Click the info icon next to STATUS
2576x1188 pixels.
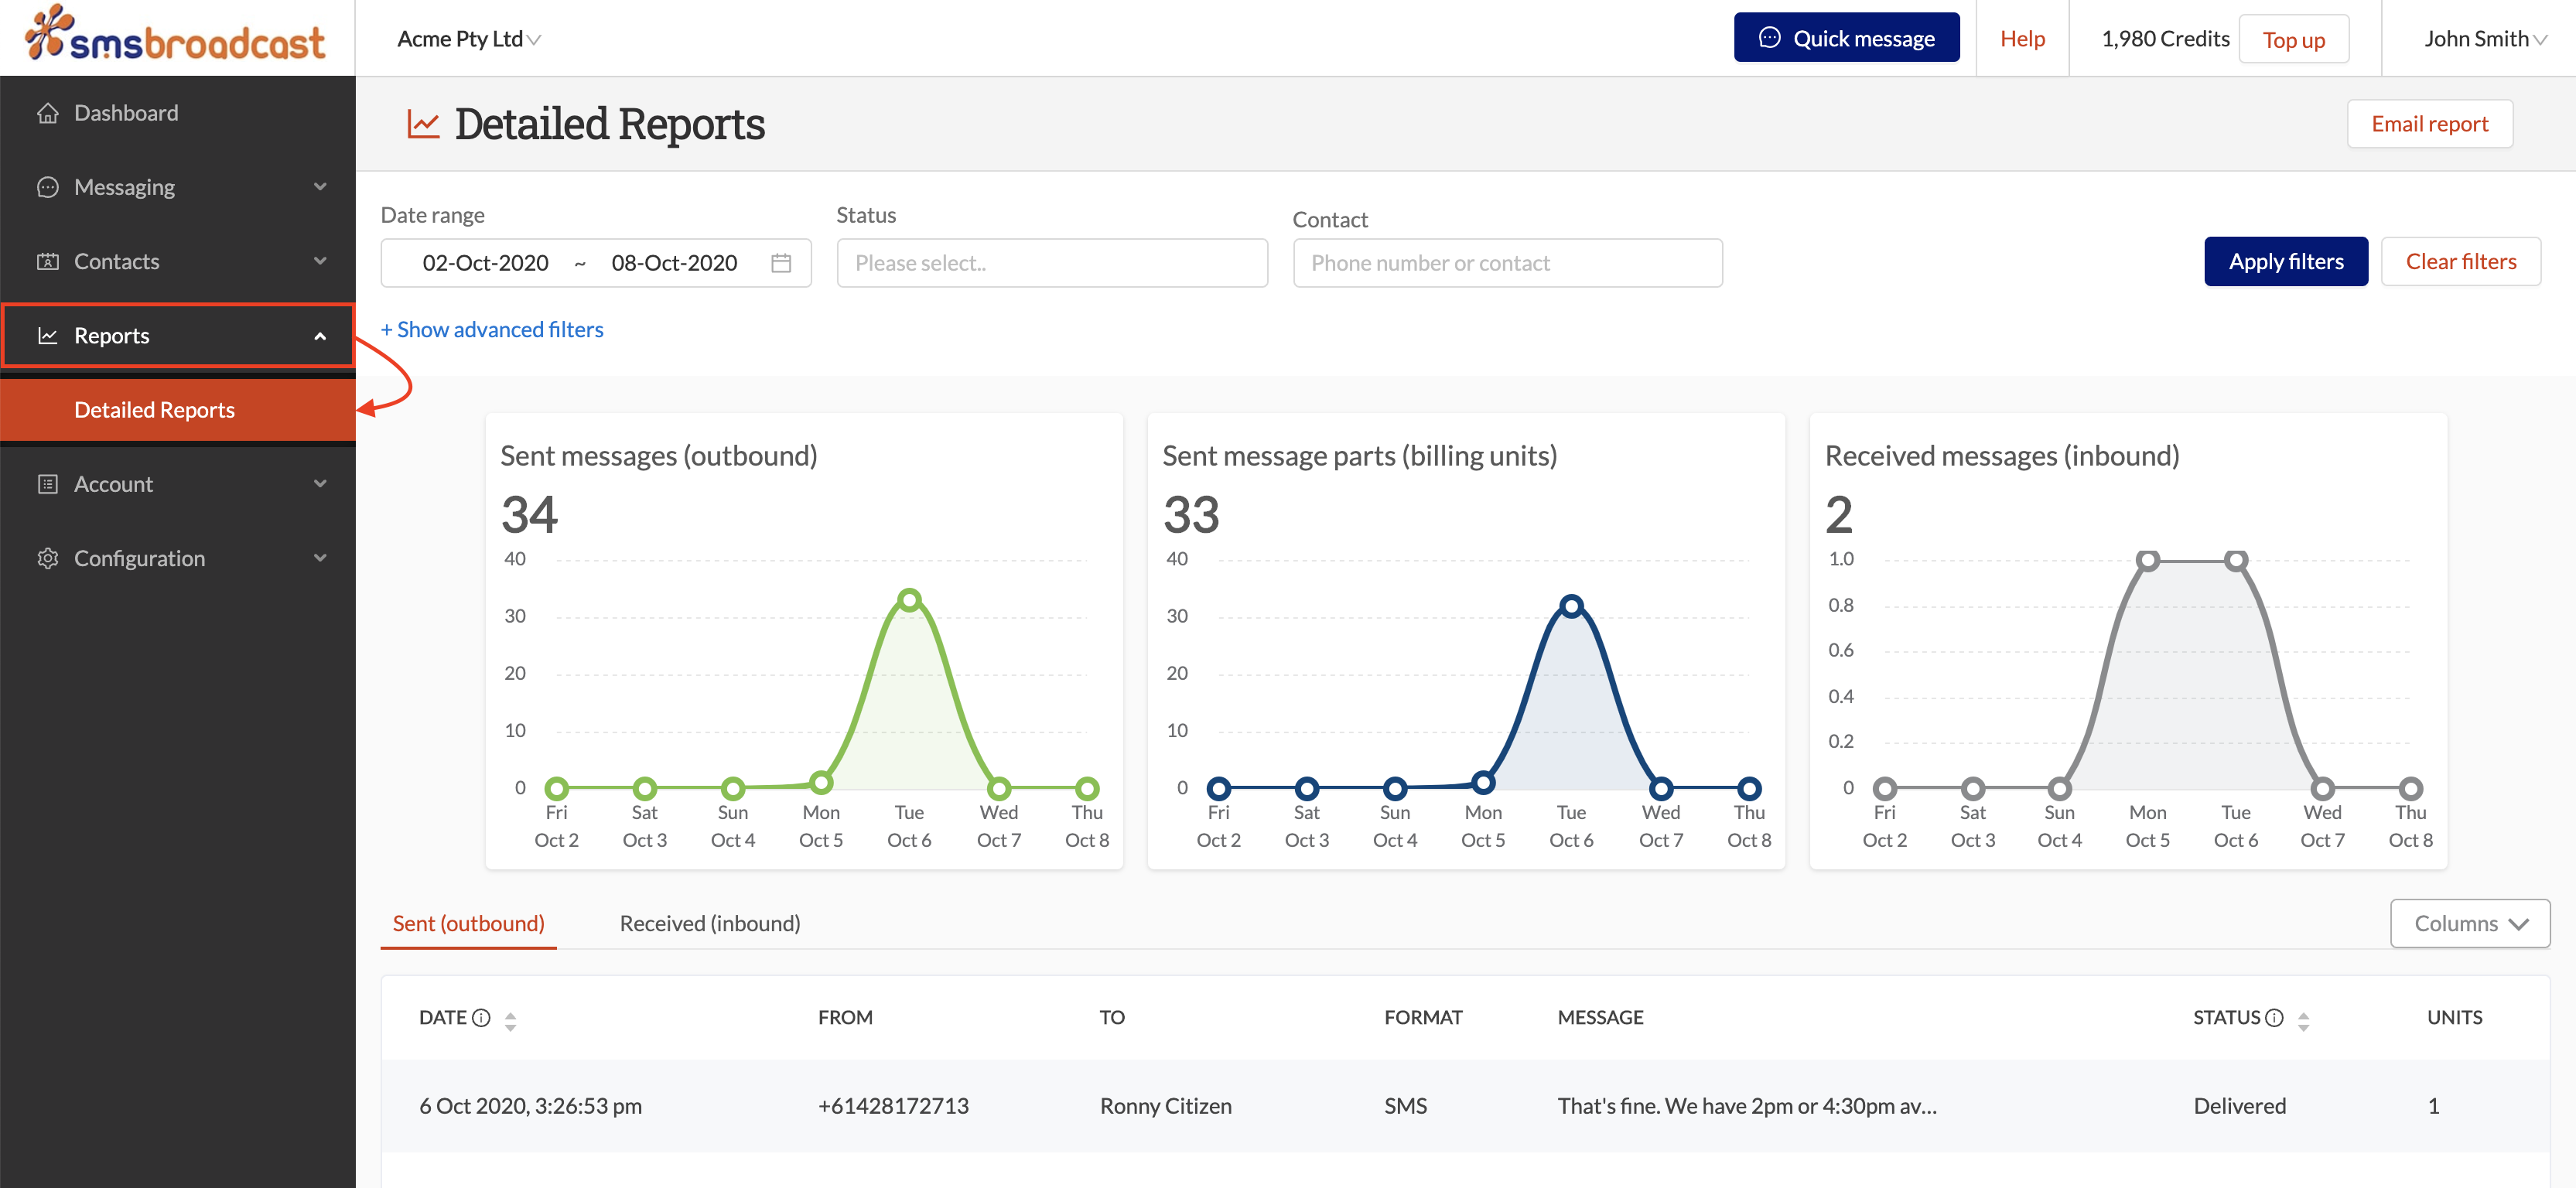pos(2276,1017)
